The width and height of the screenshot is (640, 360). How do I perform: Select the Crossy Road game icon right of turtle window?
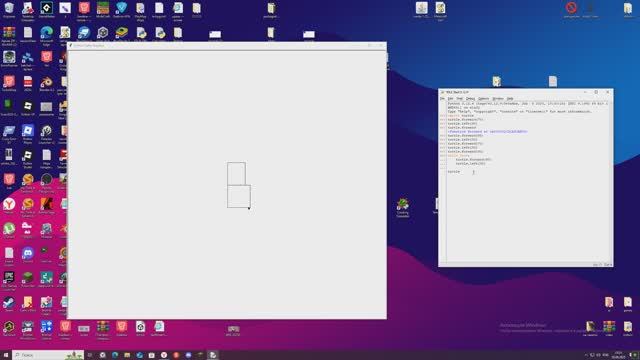click(x=402, y=207)
